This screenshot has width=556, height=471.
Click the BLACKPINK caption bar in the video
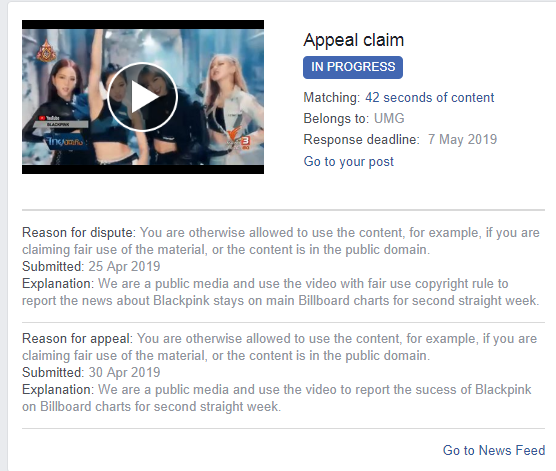click(x=61, y=124)
